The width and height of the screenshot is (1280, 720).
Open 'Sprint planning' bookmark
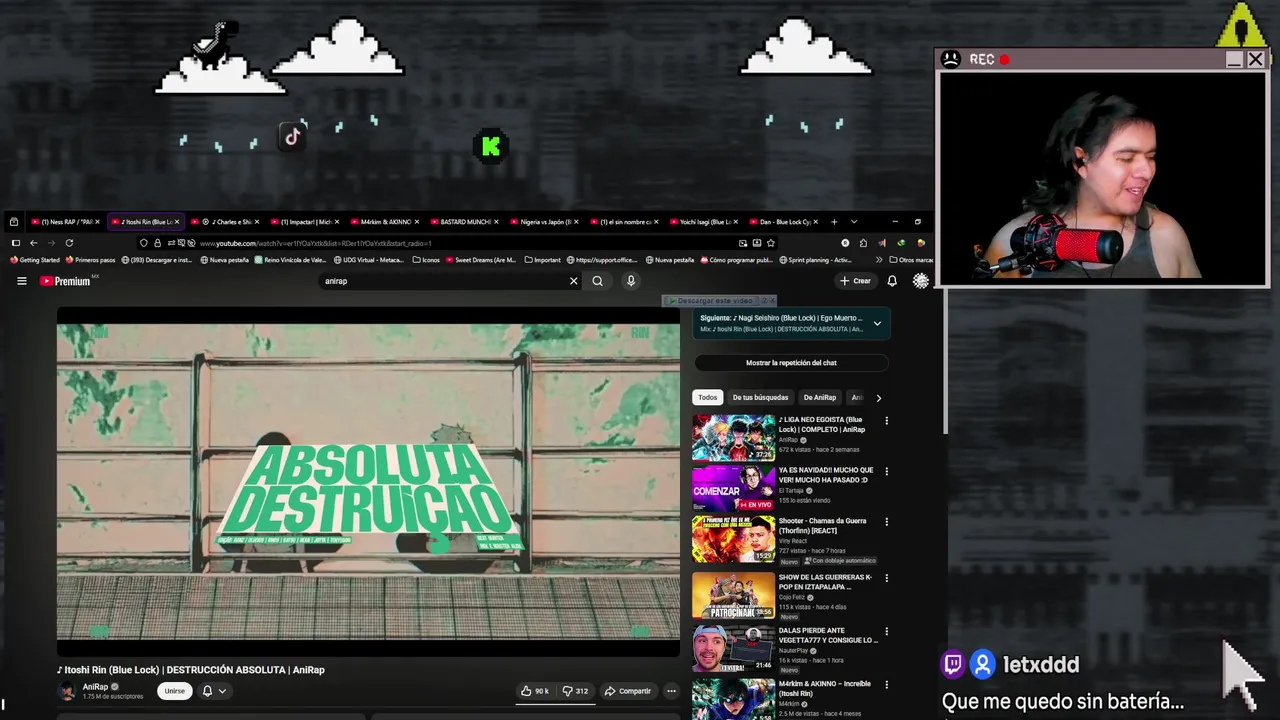point(814,260)
